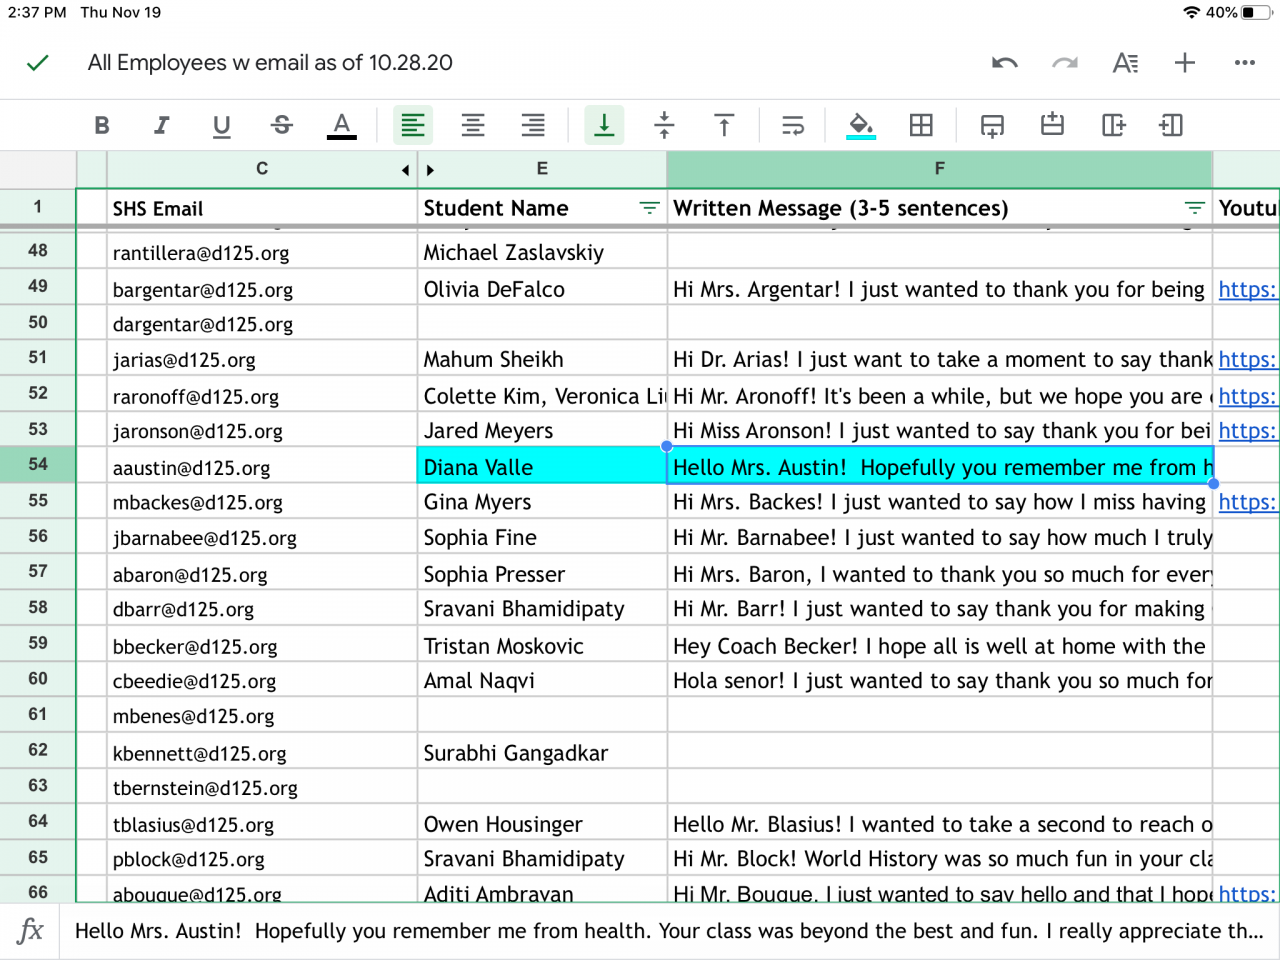Open the cell borders options
1280x960 pixels.
point(921,125)
